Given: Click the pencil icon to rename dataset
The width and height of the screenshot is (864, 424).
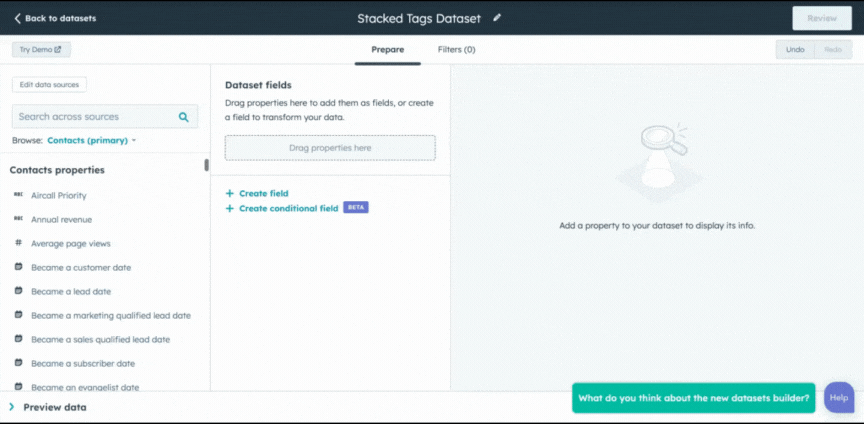Looking at the screenshot, I should (x=497, y=18).
